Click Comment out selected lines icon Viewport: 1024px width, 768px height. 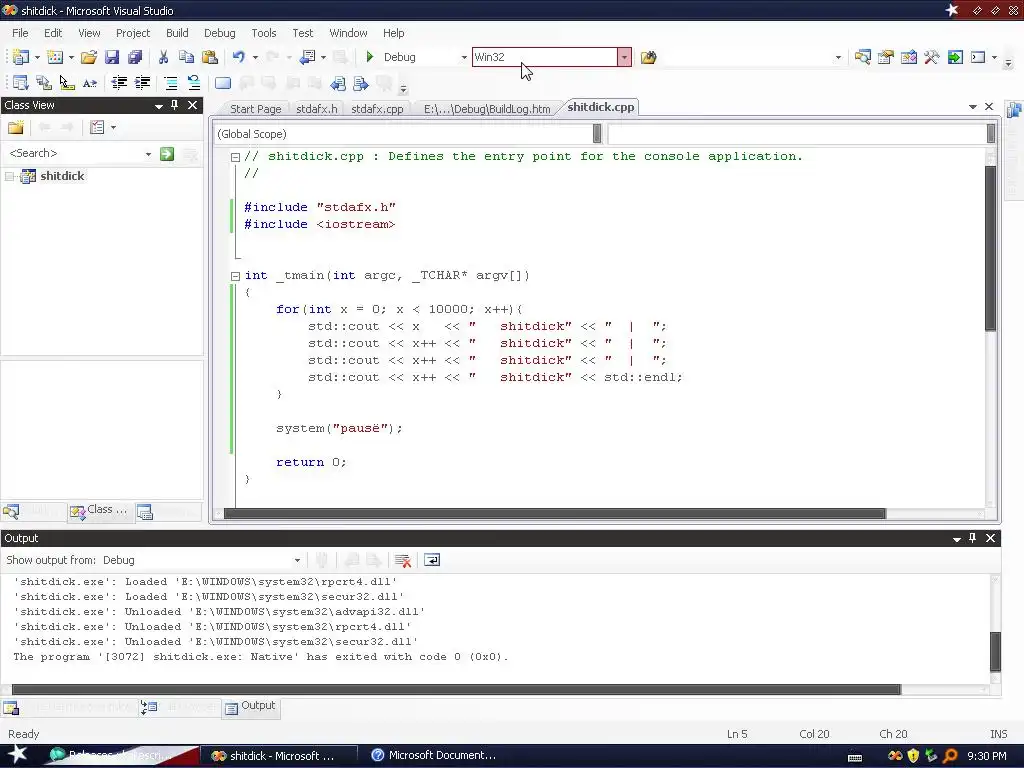click(x=170, y=82)
